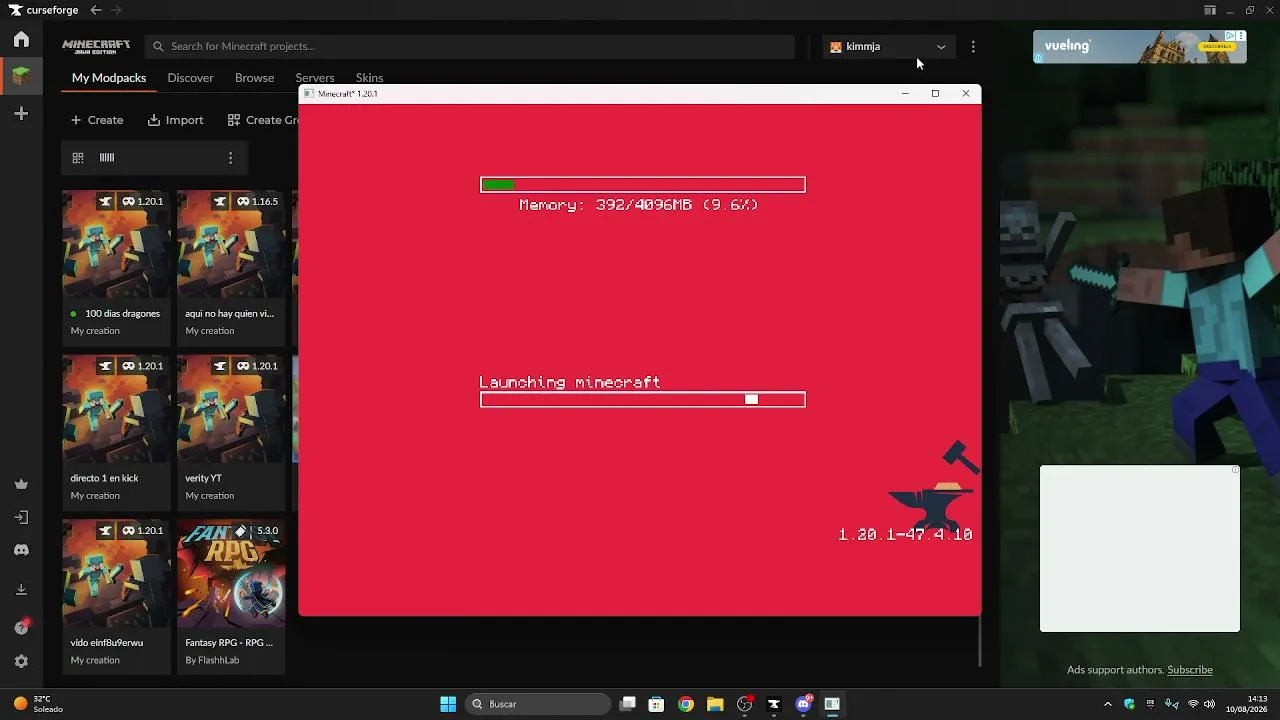The width and height of the screenshot is (1280, 720).
Task: Open File Explorer from the taskbar
Action: tap(715, 704)
